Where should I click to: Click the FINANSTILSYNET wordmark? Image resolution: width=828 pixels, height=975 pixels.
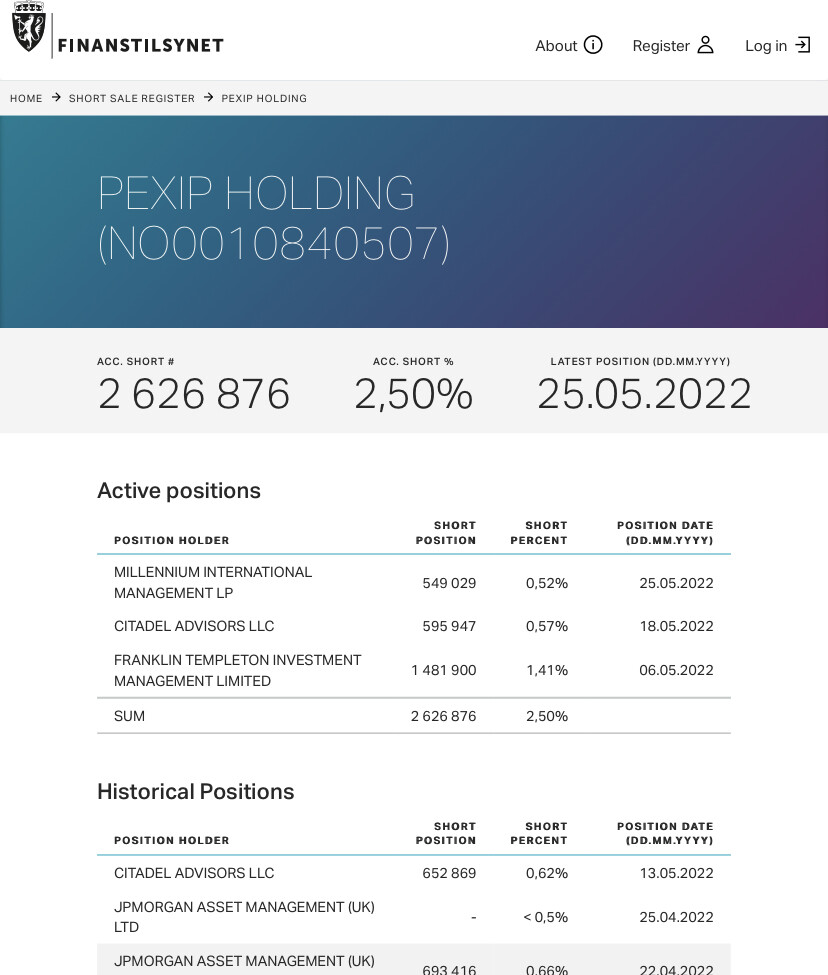point(140,45)
